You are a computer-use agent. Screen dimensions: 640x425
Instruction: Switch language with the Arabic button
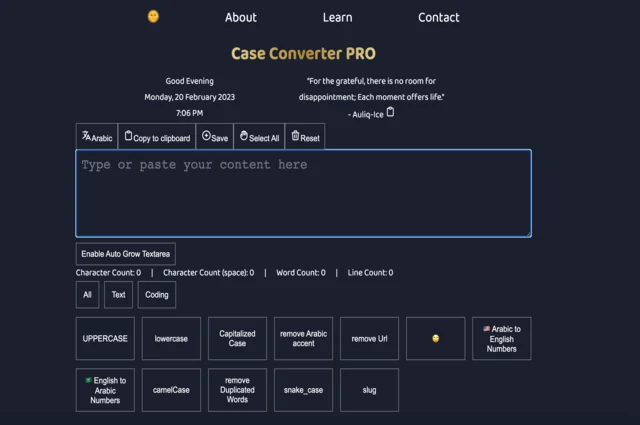[97, 136]
